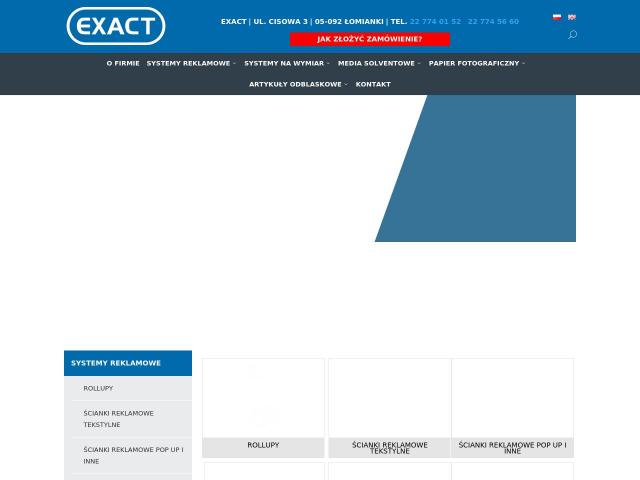
Task: Open the Systemy na Wymiar menu
Action: 284,63
